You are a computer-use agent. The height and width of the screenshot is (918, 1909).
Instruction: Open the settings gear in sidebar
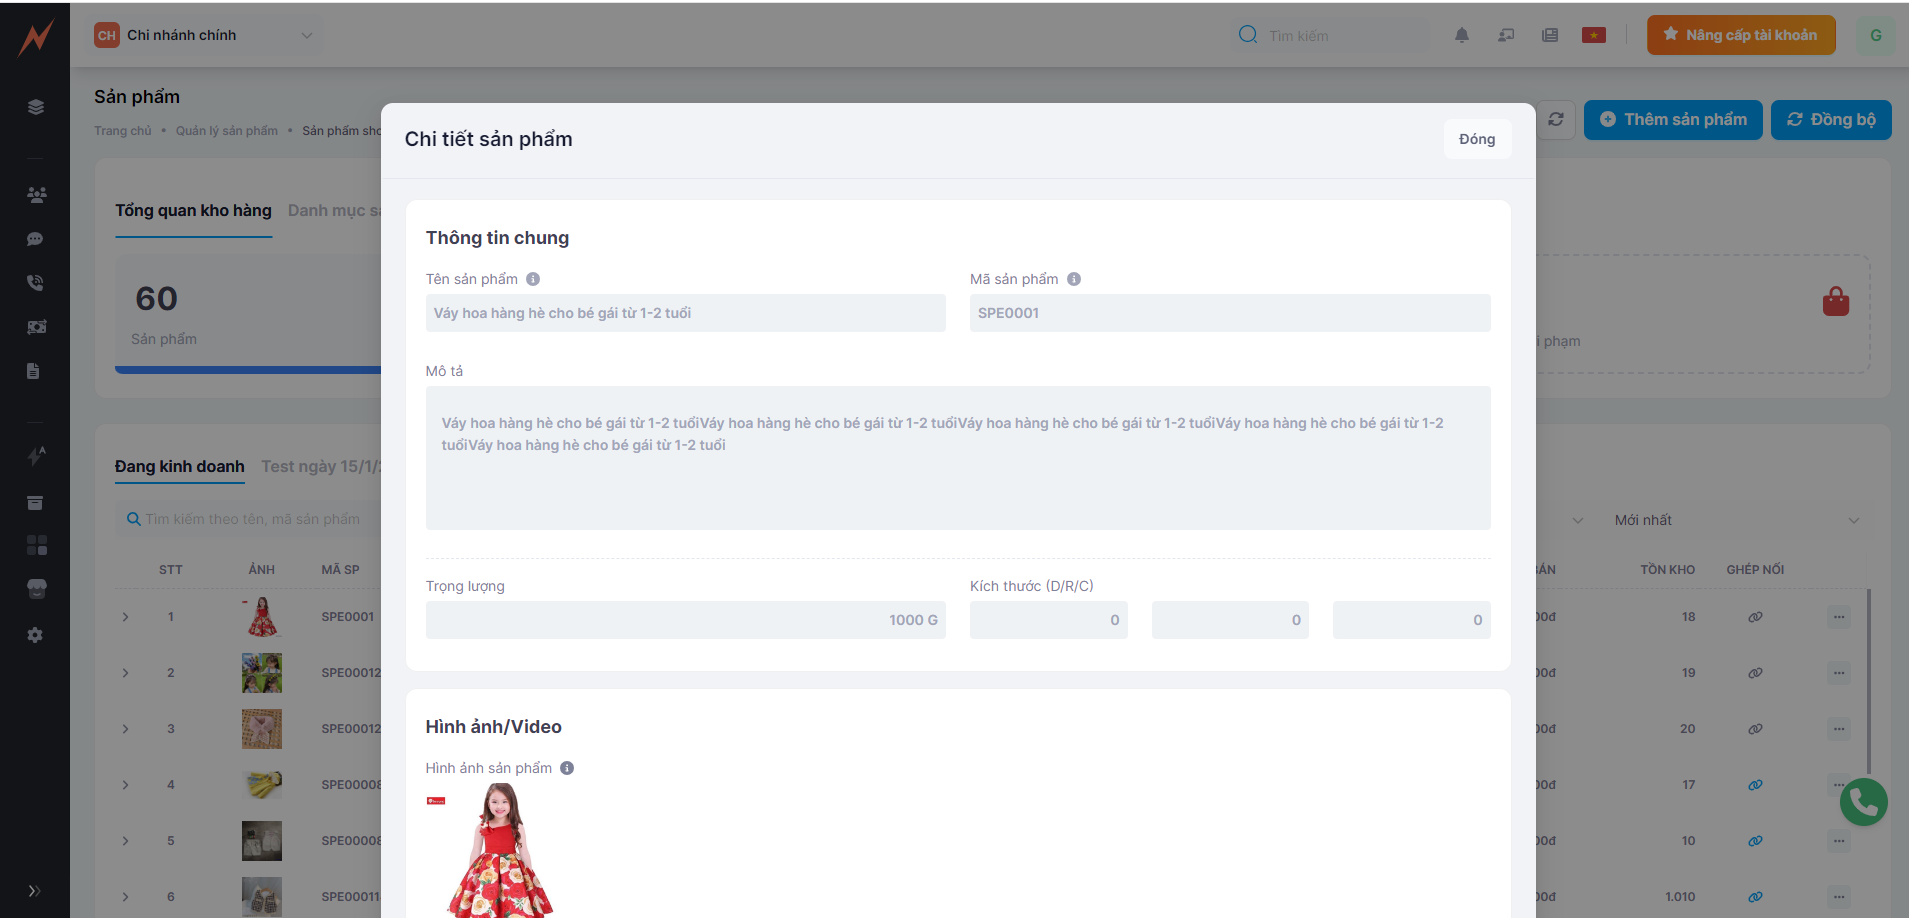35,635
